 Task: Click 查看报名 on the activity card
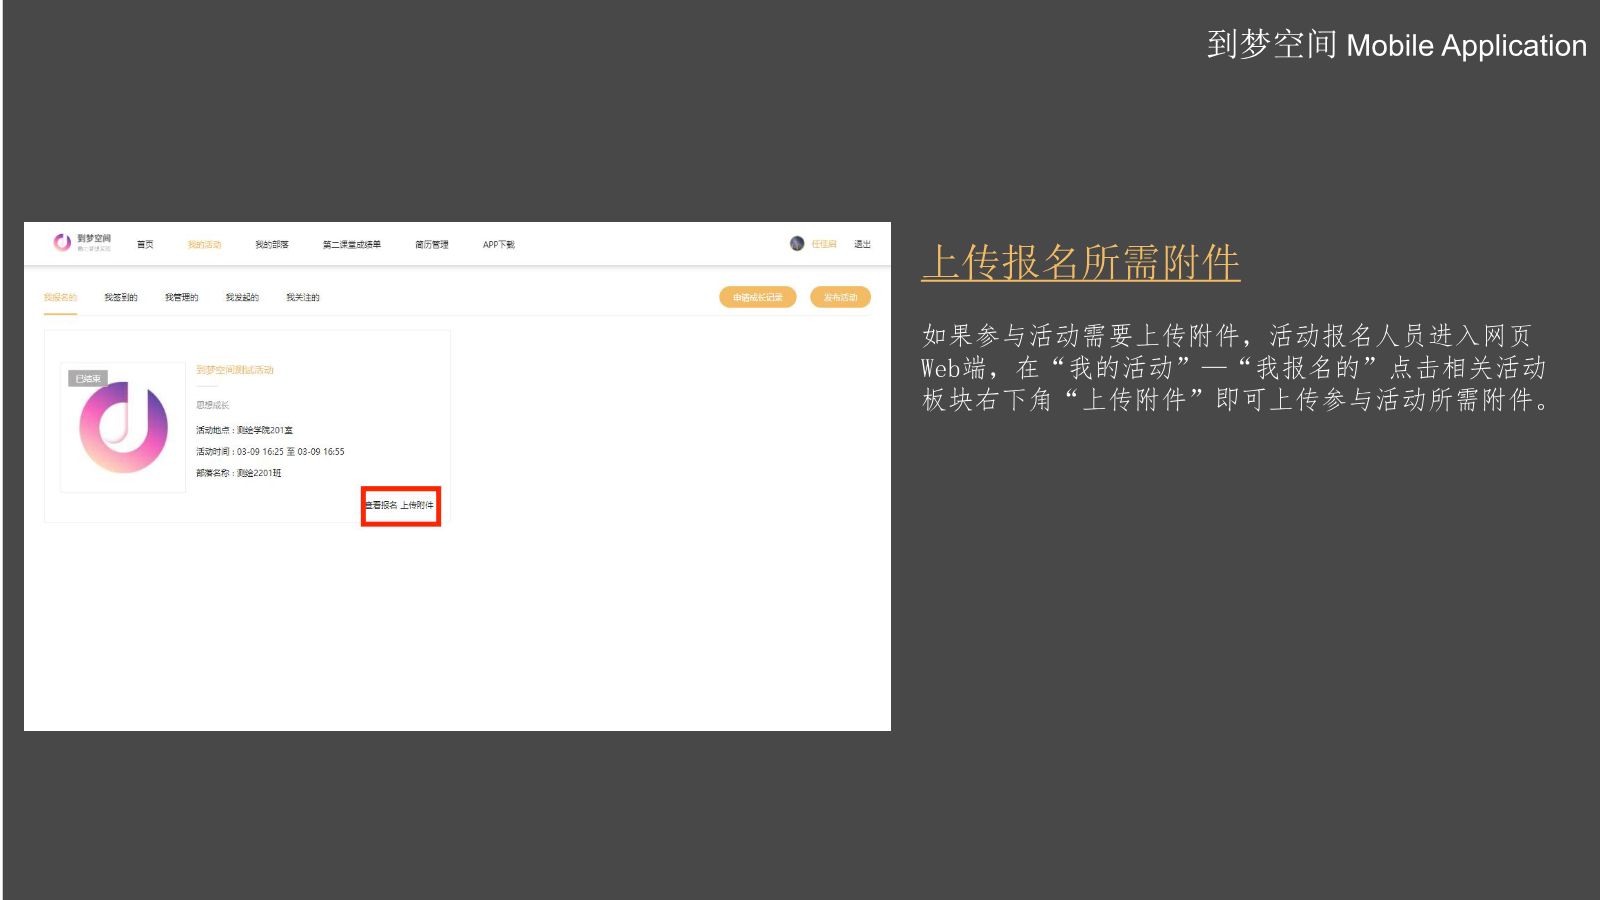pos(381,506)
